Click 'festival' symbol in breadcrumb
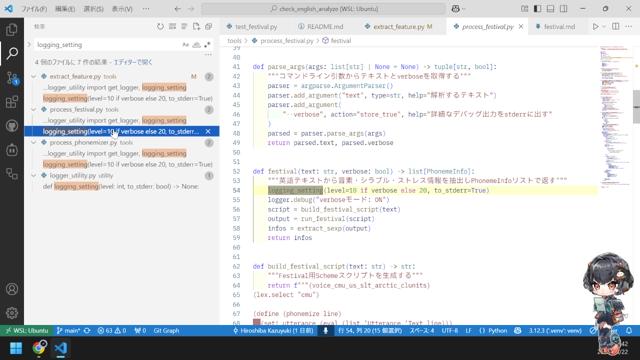The height and width of the screenshot is (360, 640). pos(341,41)
